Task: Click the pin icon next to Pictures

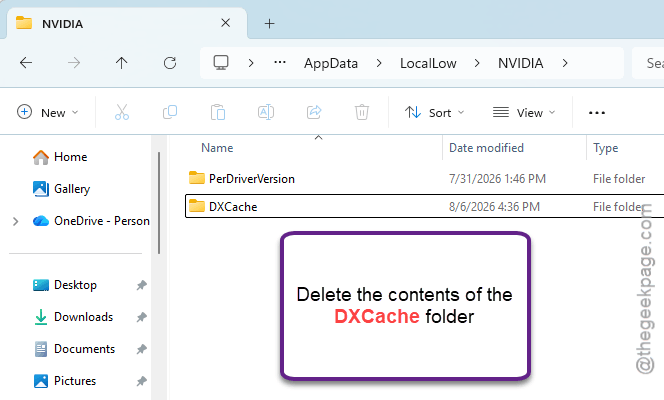Action: click(x=141, y=381)
